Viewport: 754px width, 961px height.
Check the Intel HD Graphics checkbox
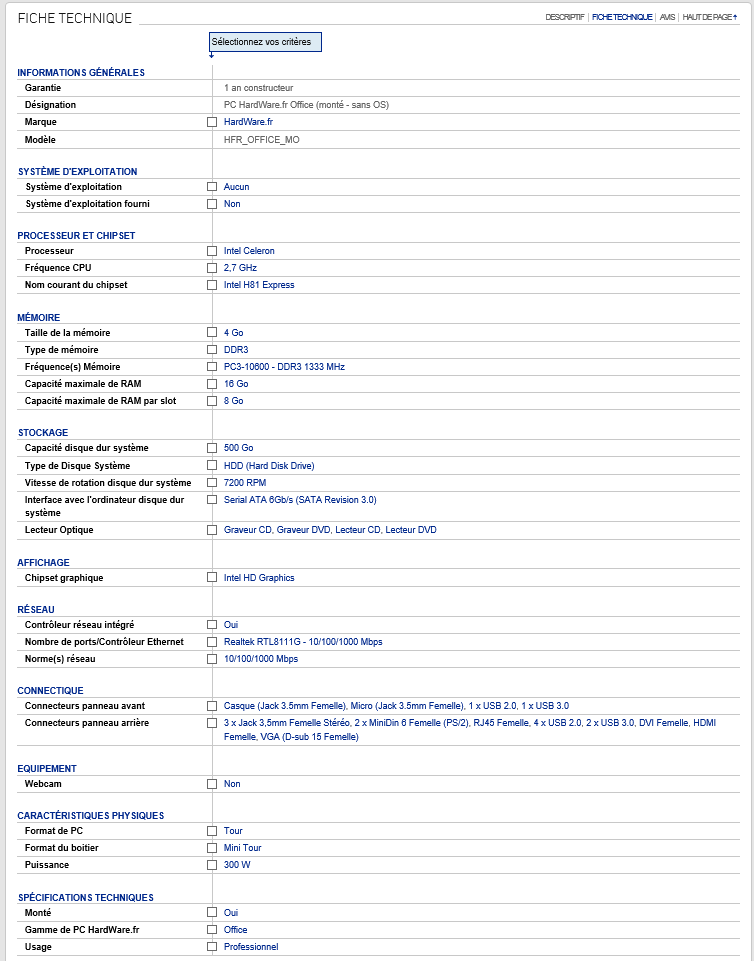212,577
